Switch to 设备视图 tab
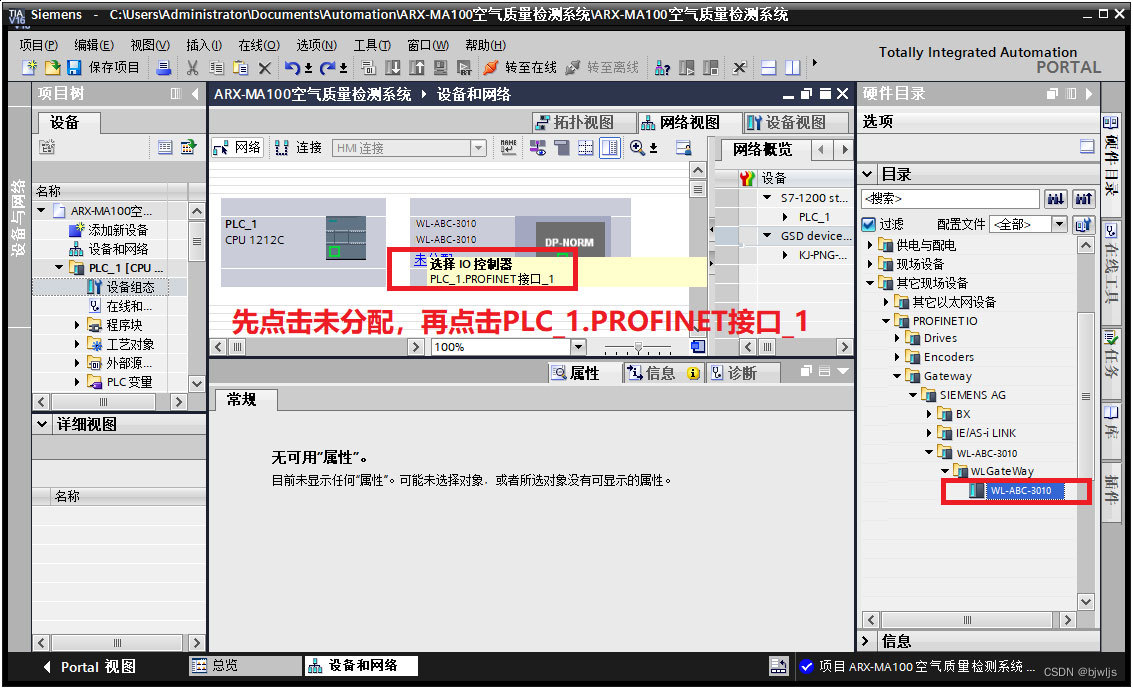This screenshot has width=1133, height=689. click(x=794, y=122)
